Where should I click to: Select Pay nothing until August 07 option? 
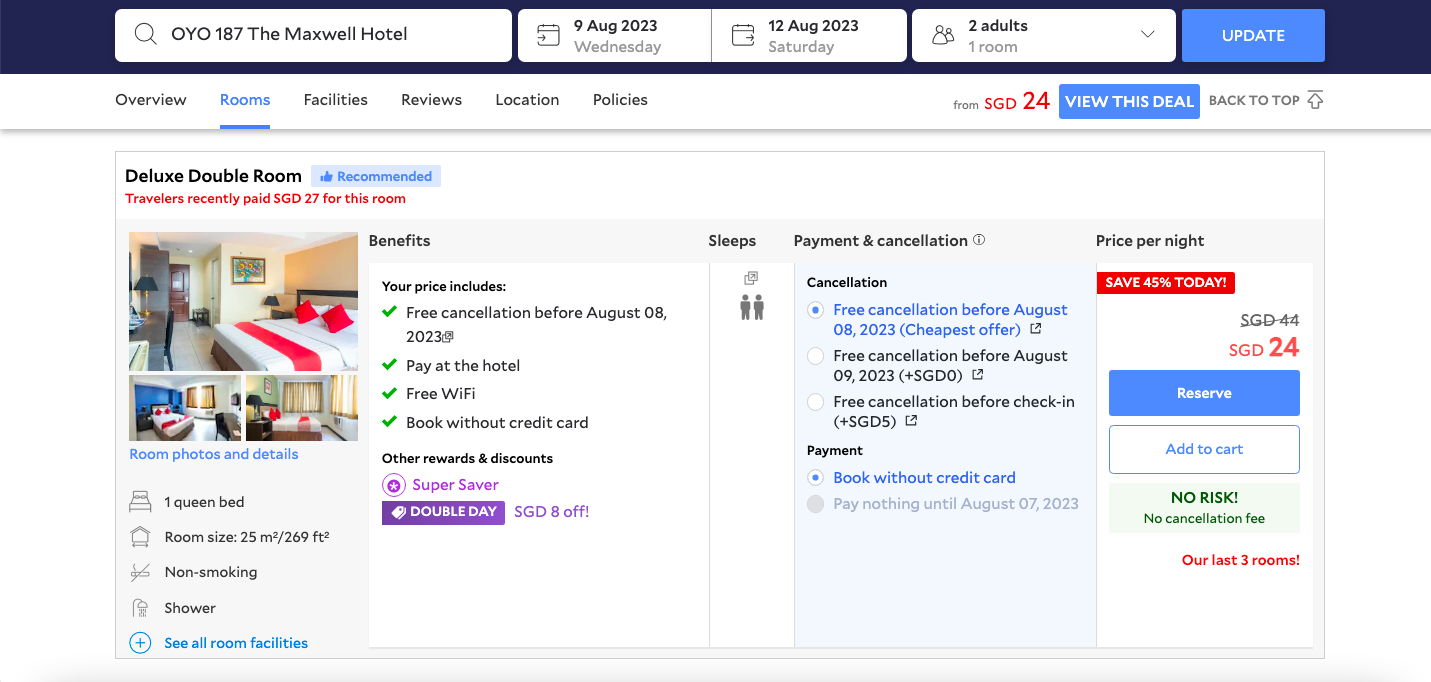coord(816,504)
